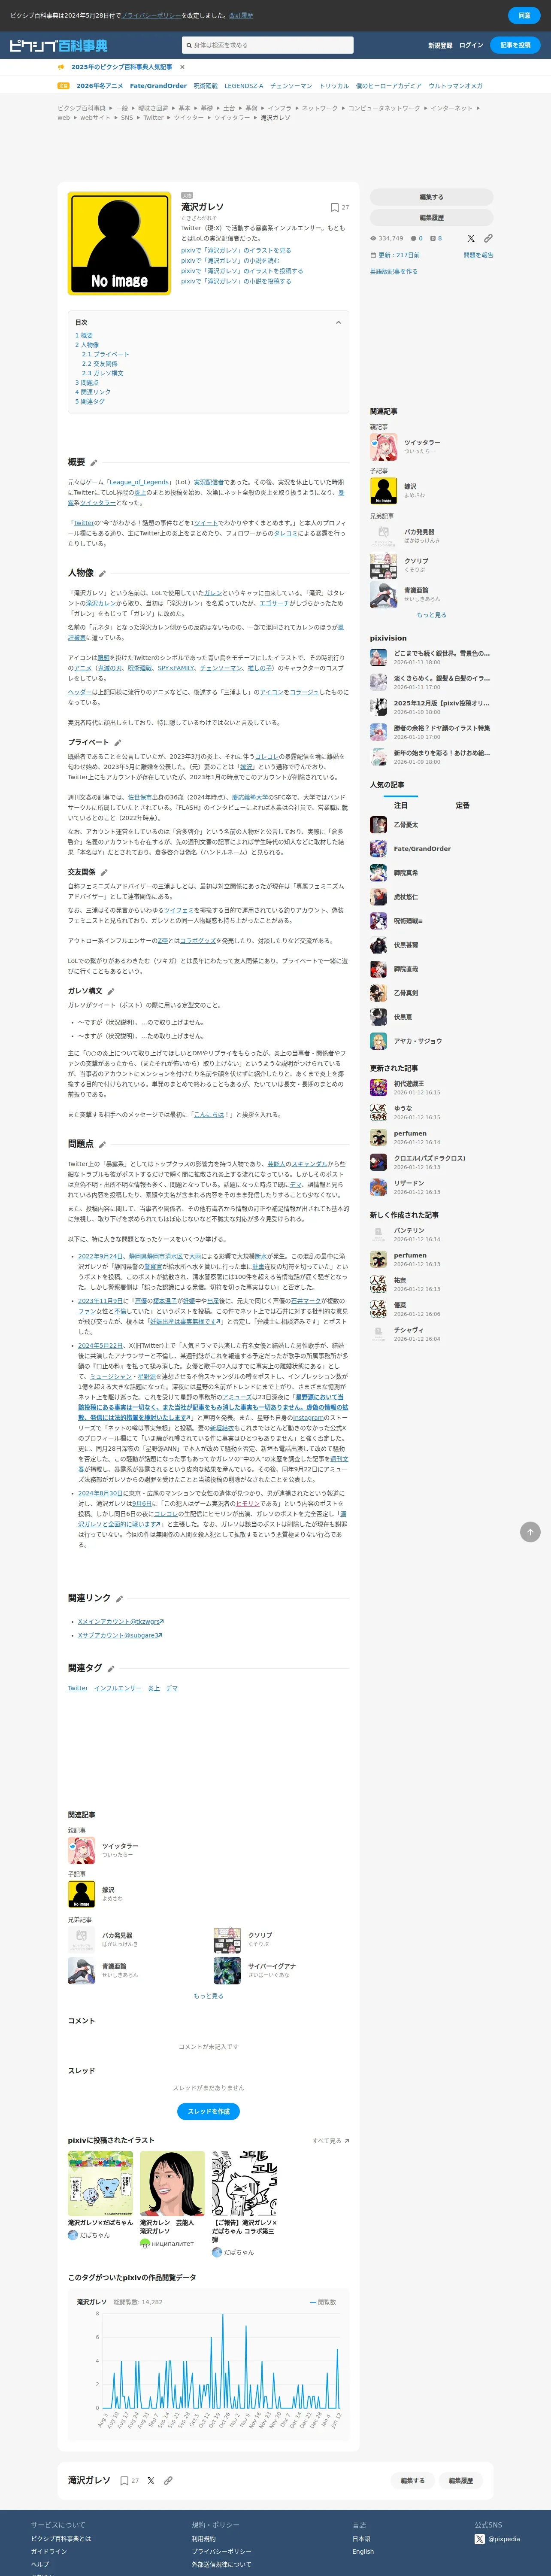The image size is (551, 2576).
Task: Open the Xメインアカウント@tkzwgrs link
Action: tap(120, 1622)
